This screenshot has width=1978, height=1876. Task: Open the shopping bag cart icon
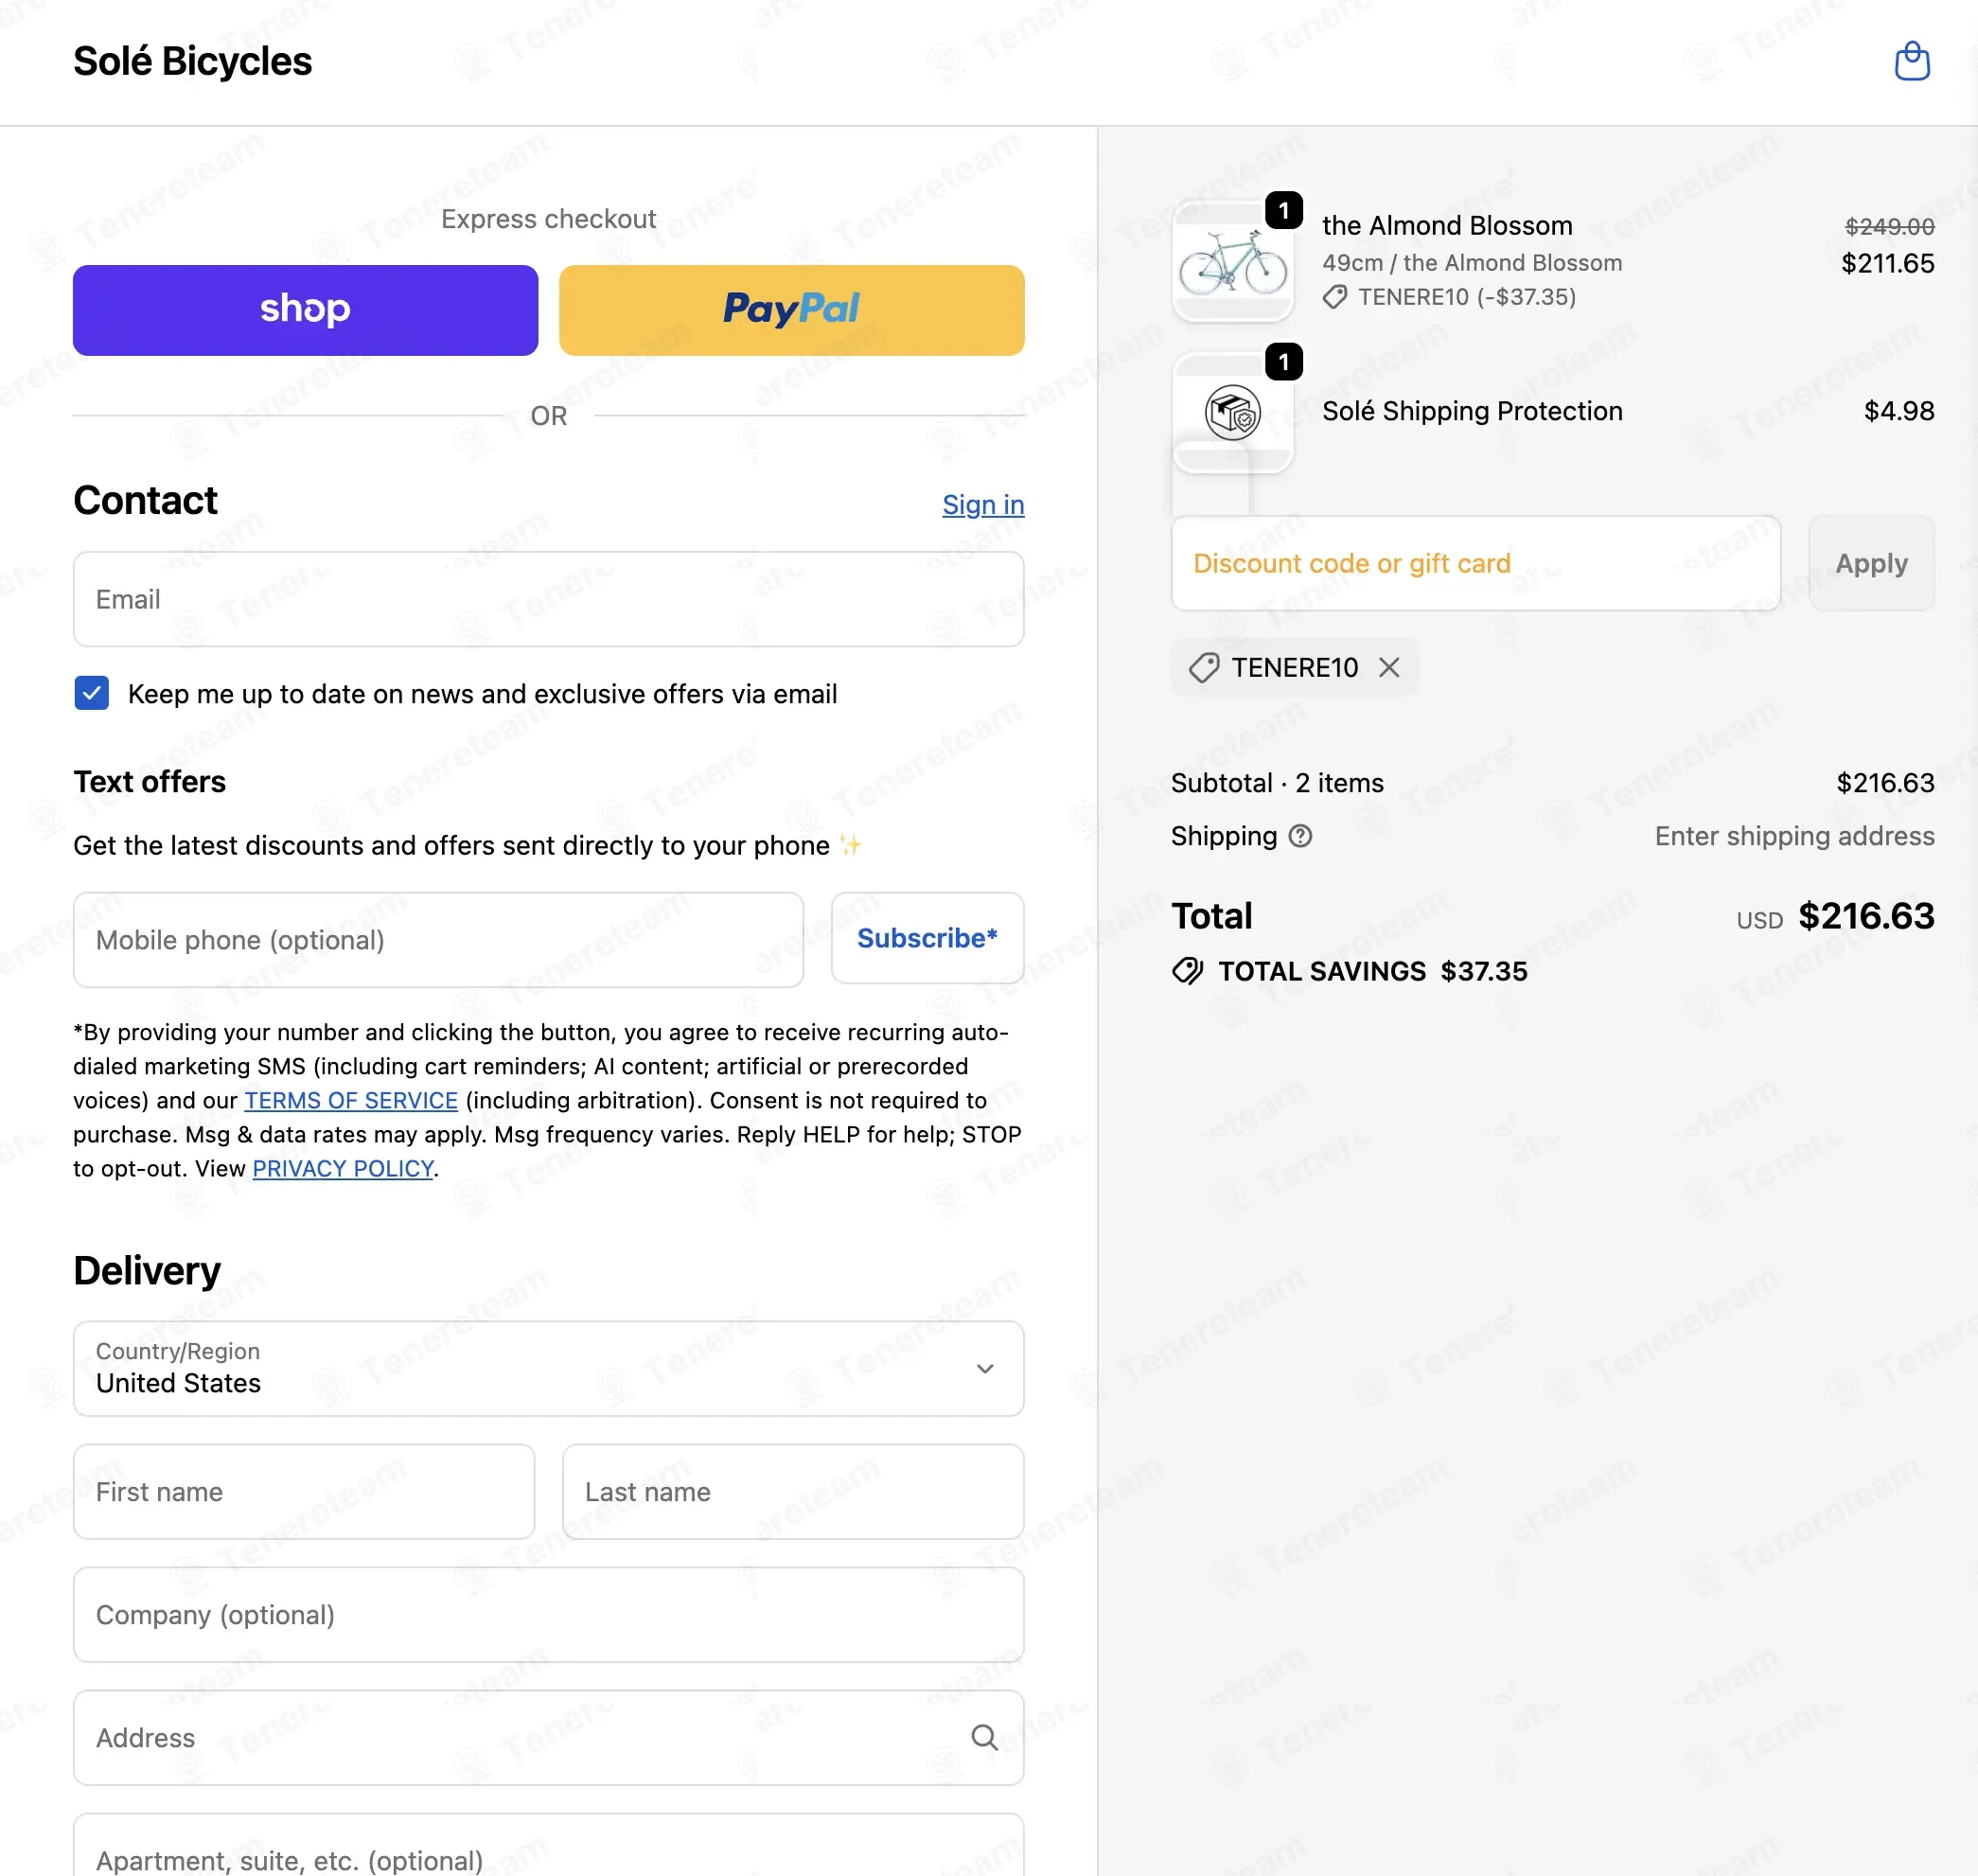click(1911, 61)
